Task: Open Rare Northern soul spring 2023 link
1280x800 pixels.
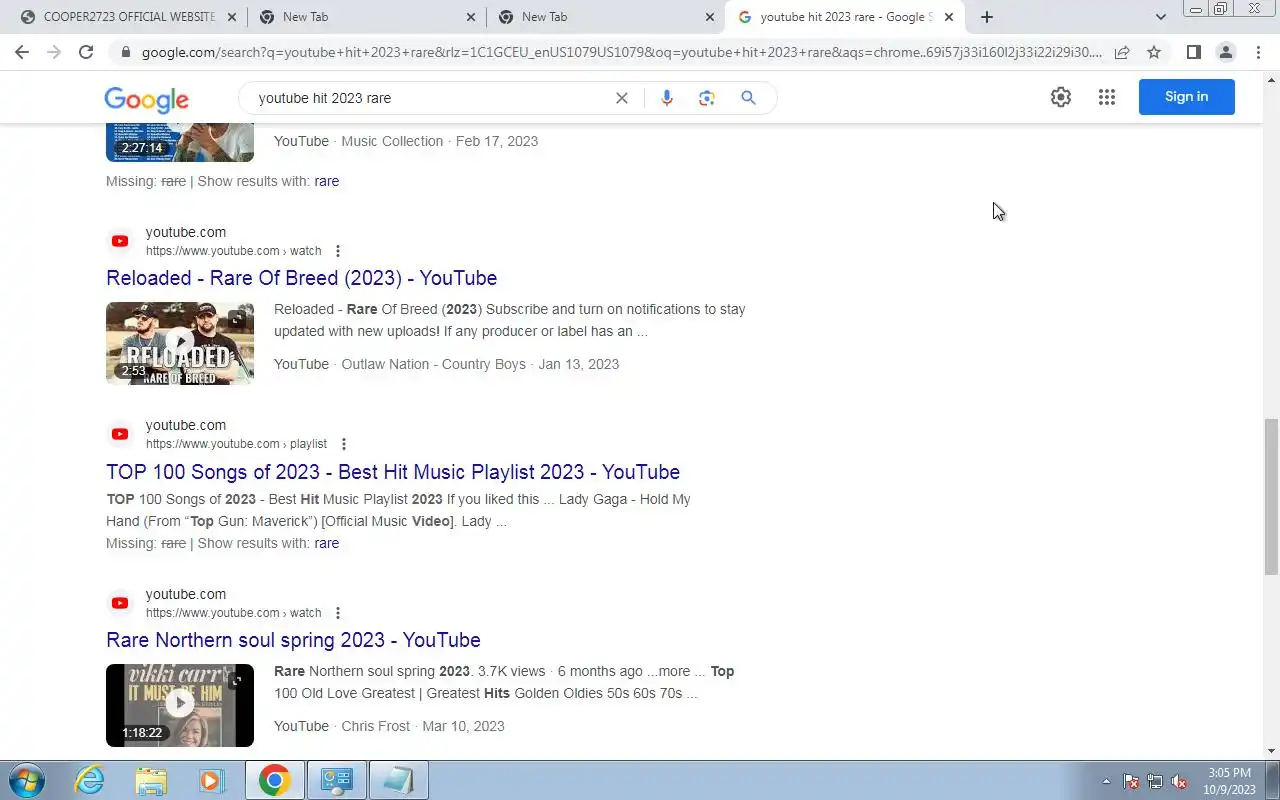Action: click(293, 640)
